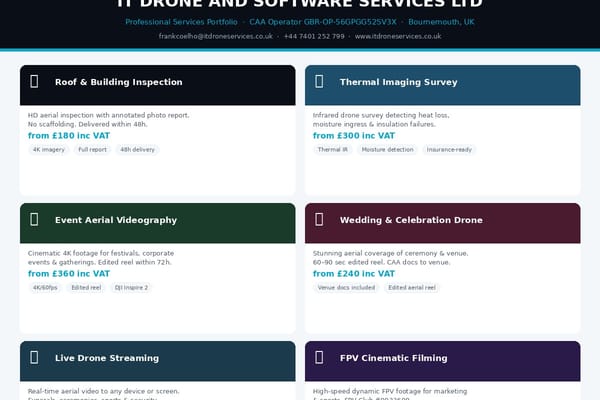Click the 'from £360 inc VAT' price
600x400 pixels.
[x=69, y=274]
